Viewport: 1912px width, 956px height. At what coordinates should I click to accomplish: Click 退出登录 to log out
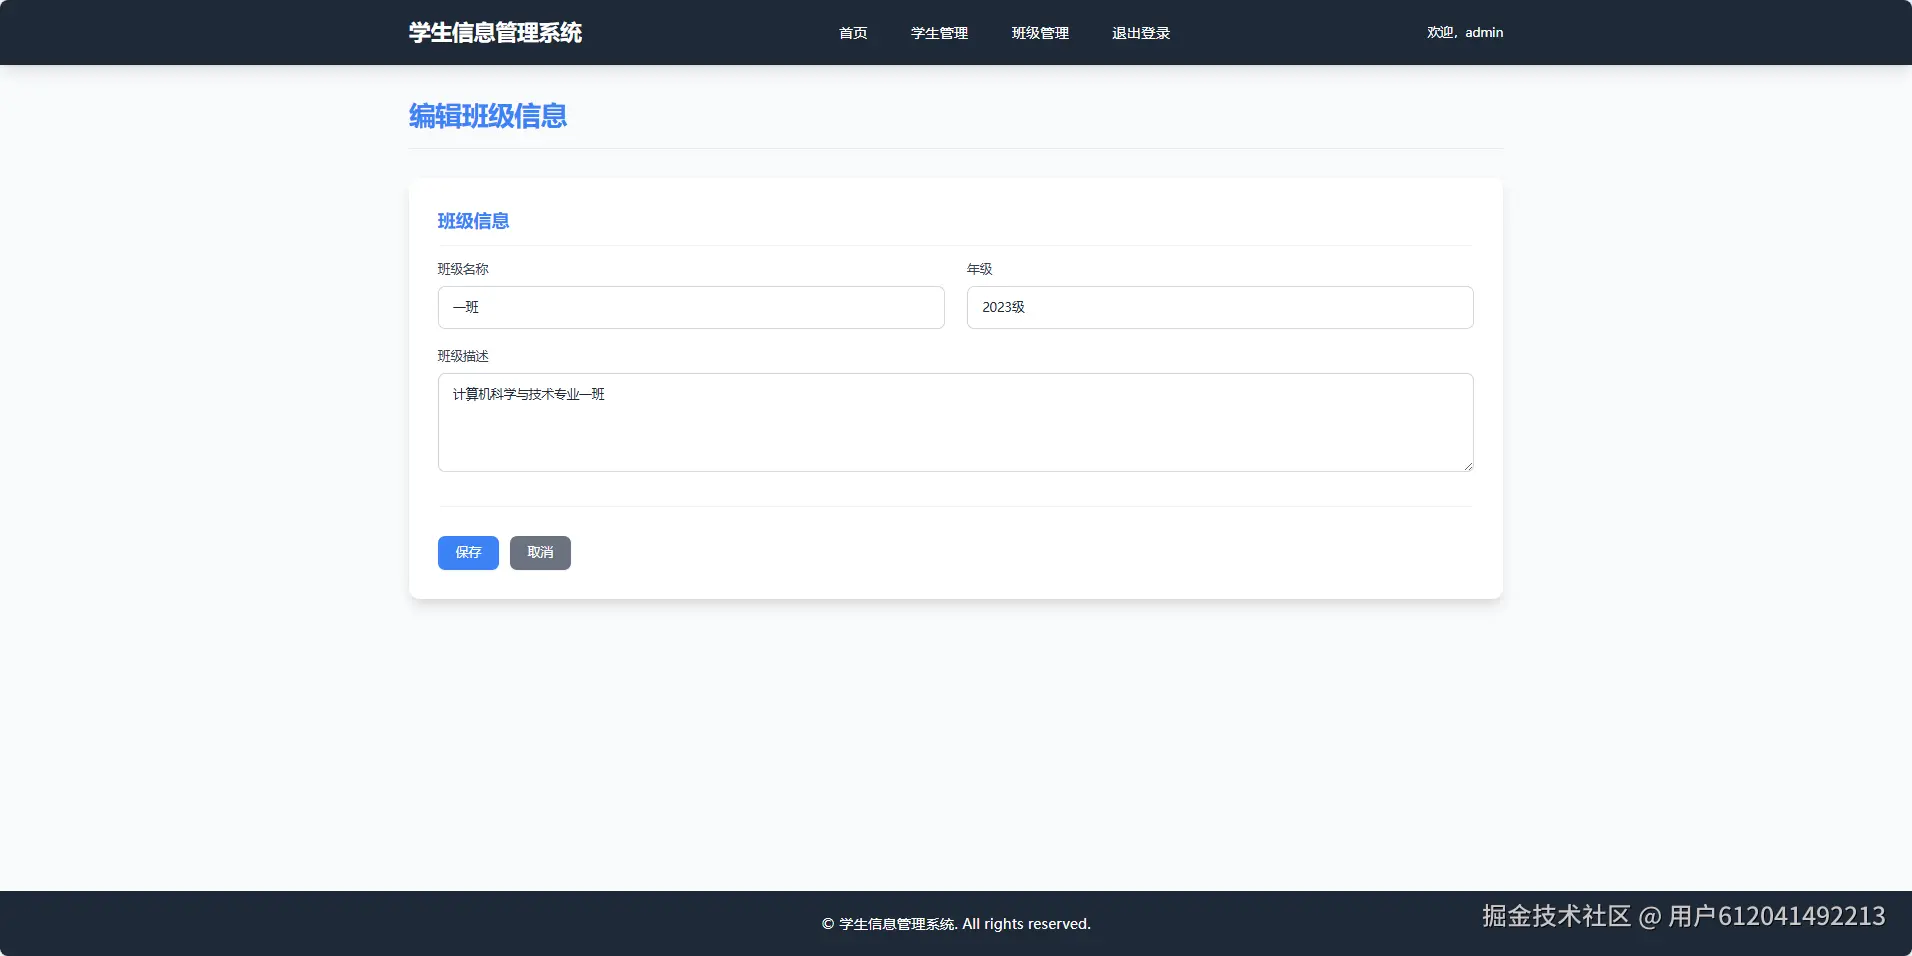coord(1139,32)
